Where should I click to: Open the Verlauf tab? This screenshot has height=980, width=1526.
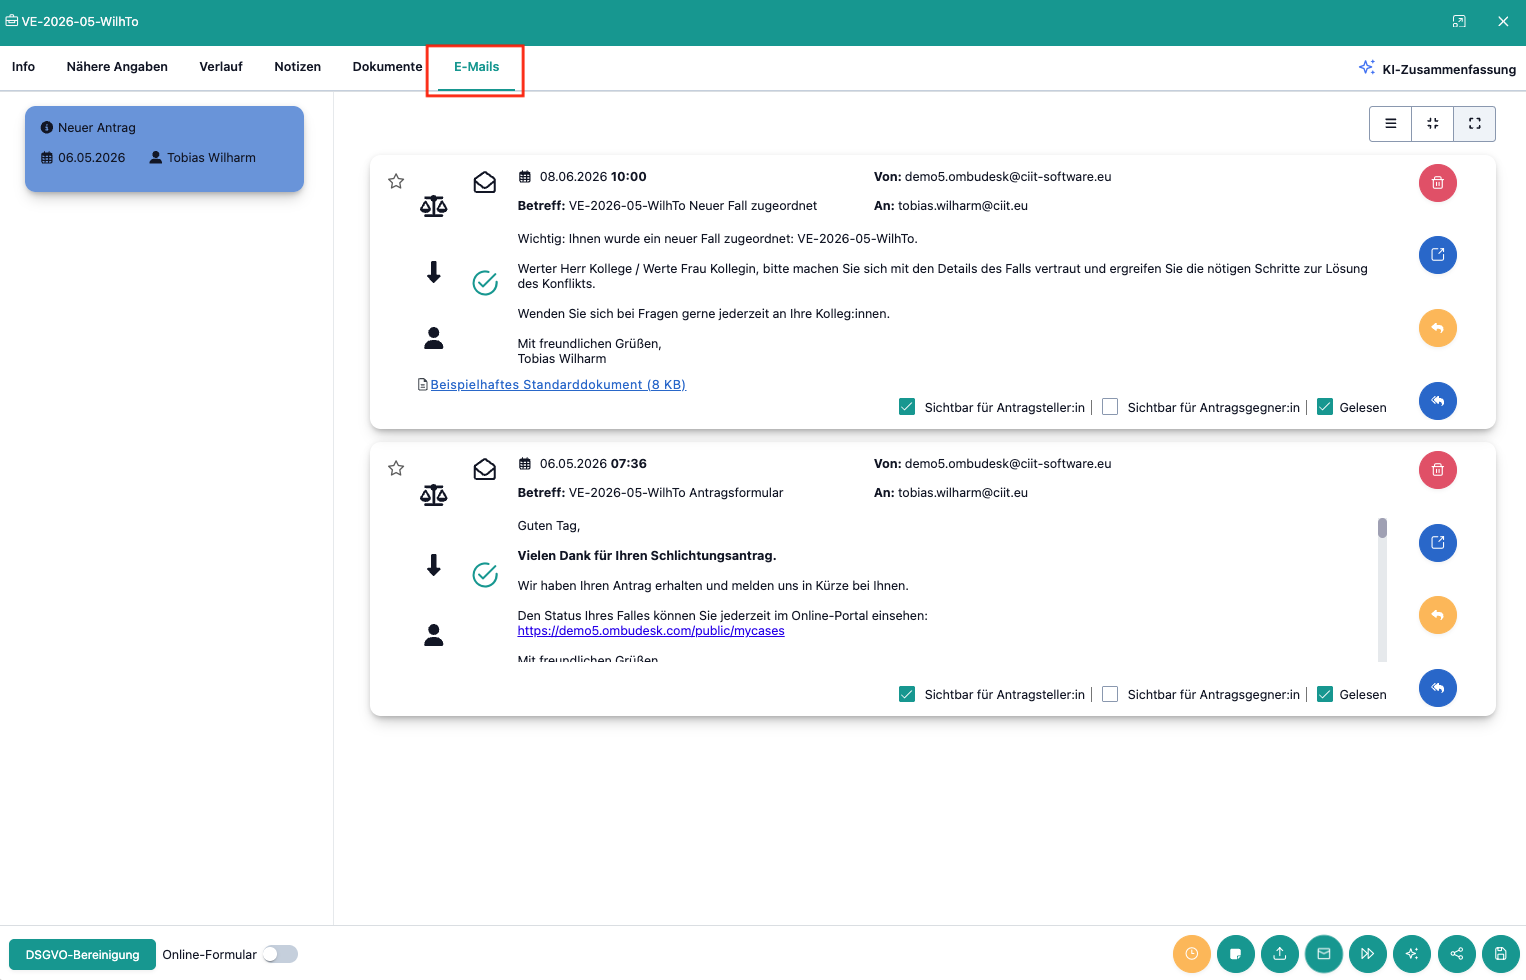point(221,67)
